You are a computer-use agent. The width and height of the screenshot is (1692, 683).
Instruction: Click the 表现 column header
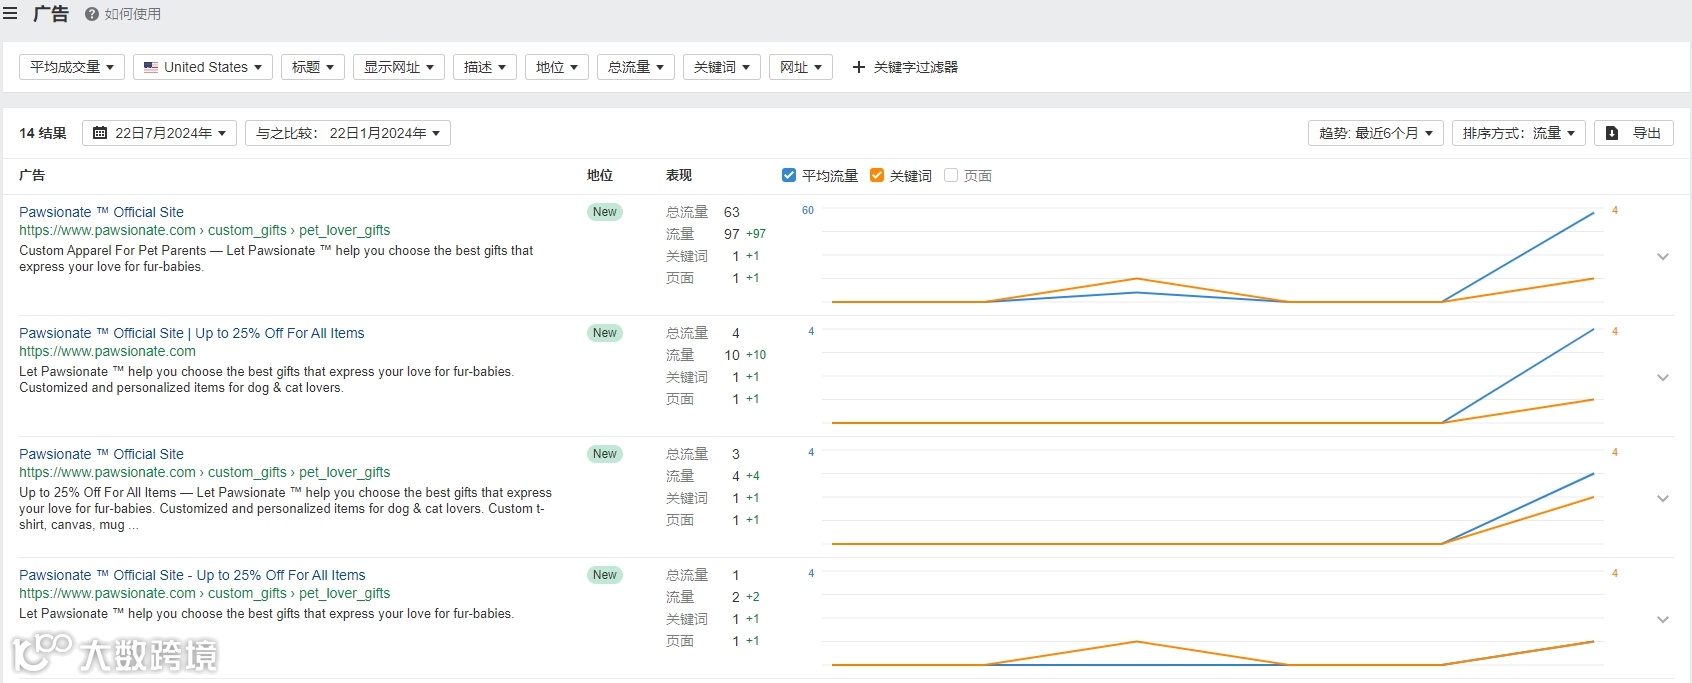[679, 175]
